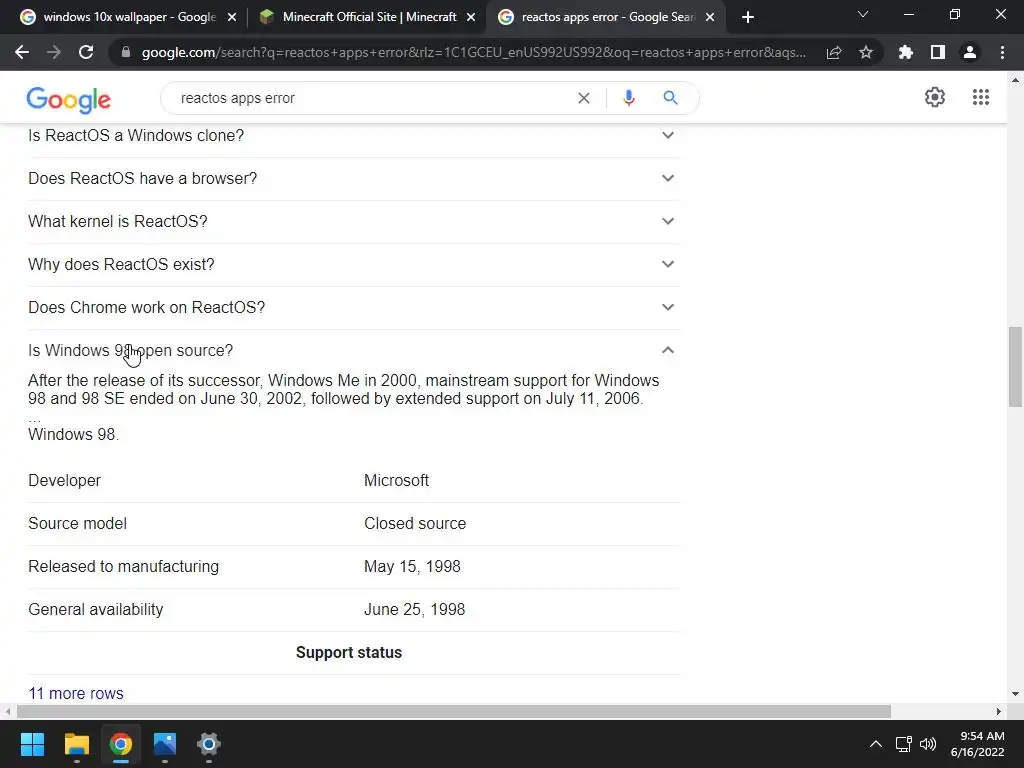Click the address bar URL
The width and height of the screenshot is (1024, 768).
[x=473, y=52]
